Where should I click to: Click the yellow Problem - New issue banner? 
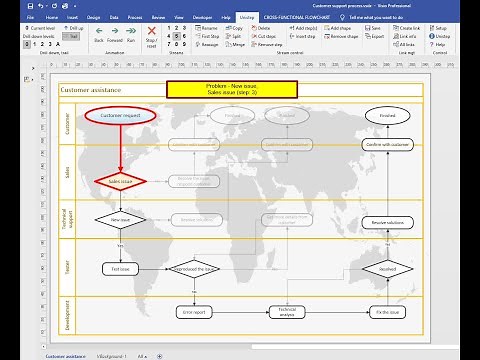pyautogui.click(x=232, y=89)
